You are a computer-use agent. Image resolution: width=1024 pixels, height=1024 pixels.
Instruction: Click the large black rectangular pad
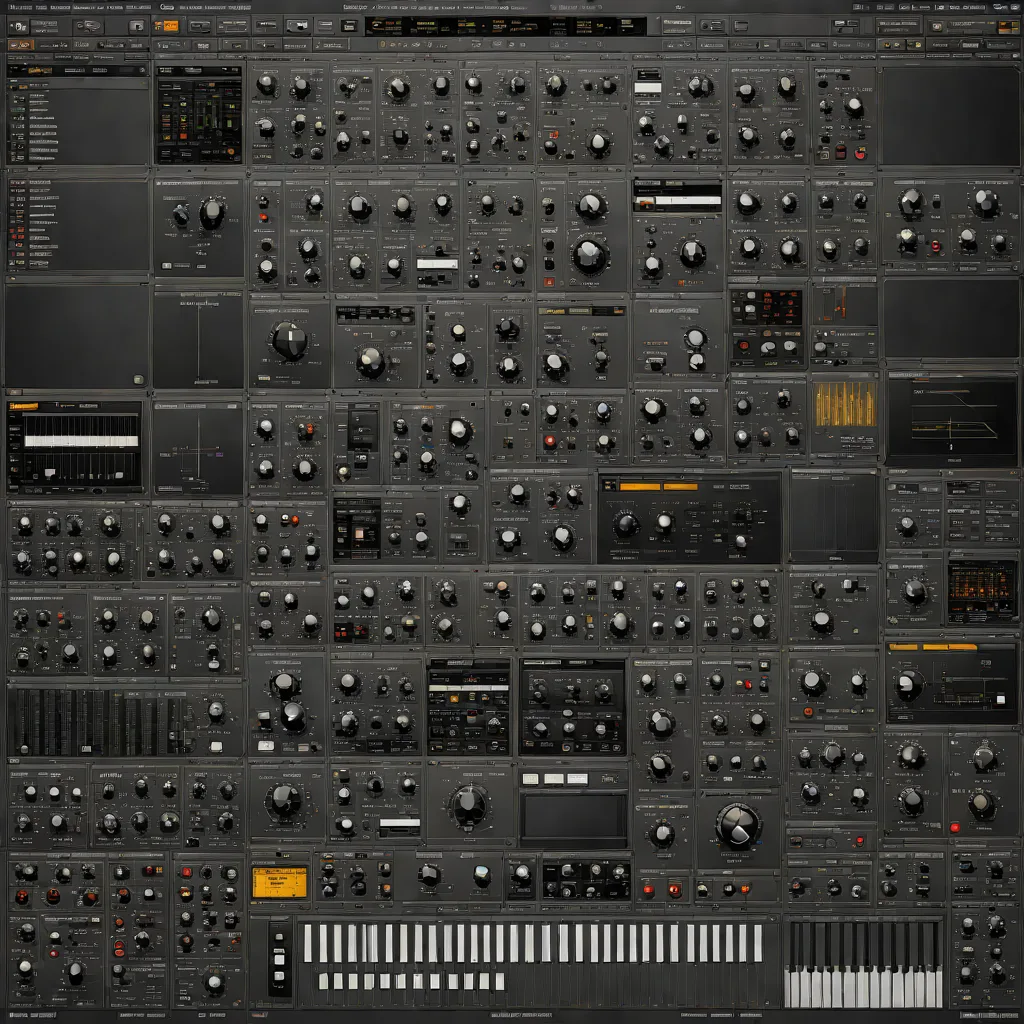click(x=573, y=816)
